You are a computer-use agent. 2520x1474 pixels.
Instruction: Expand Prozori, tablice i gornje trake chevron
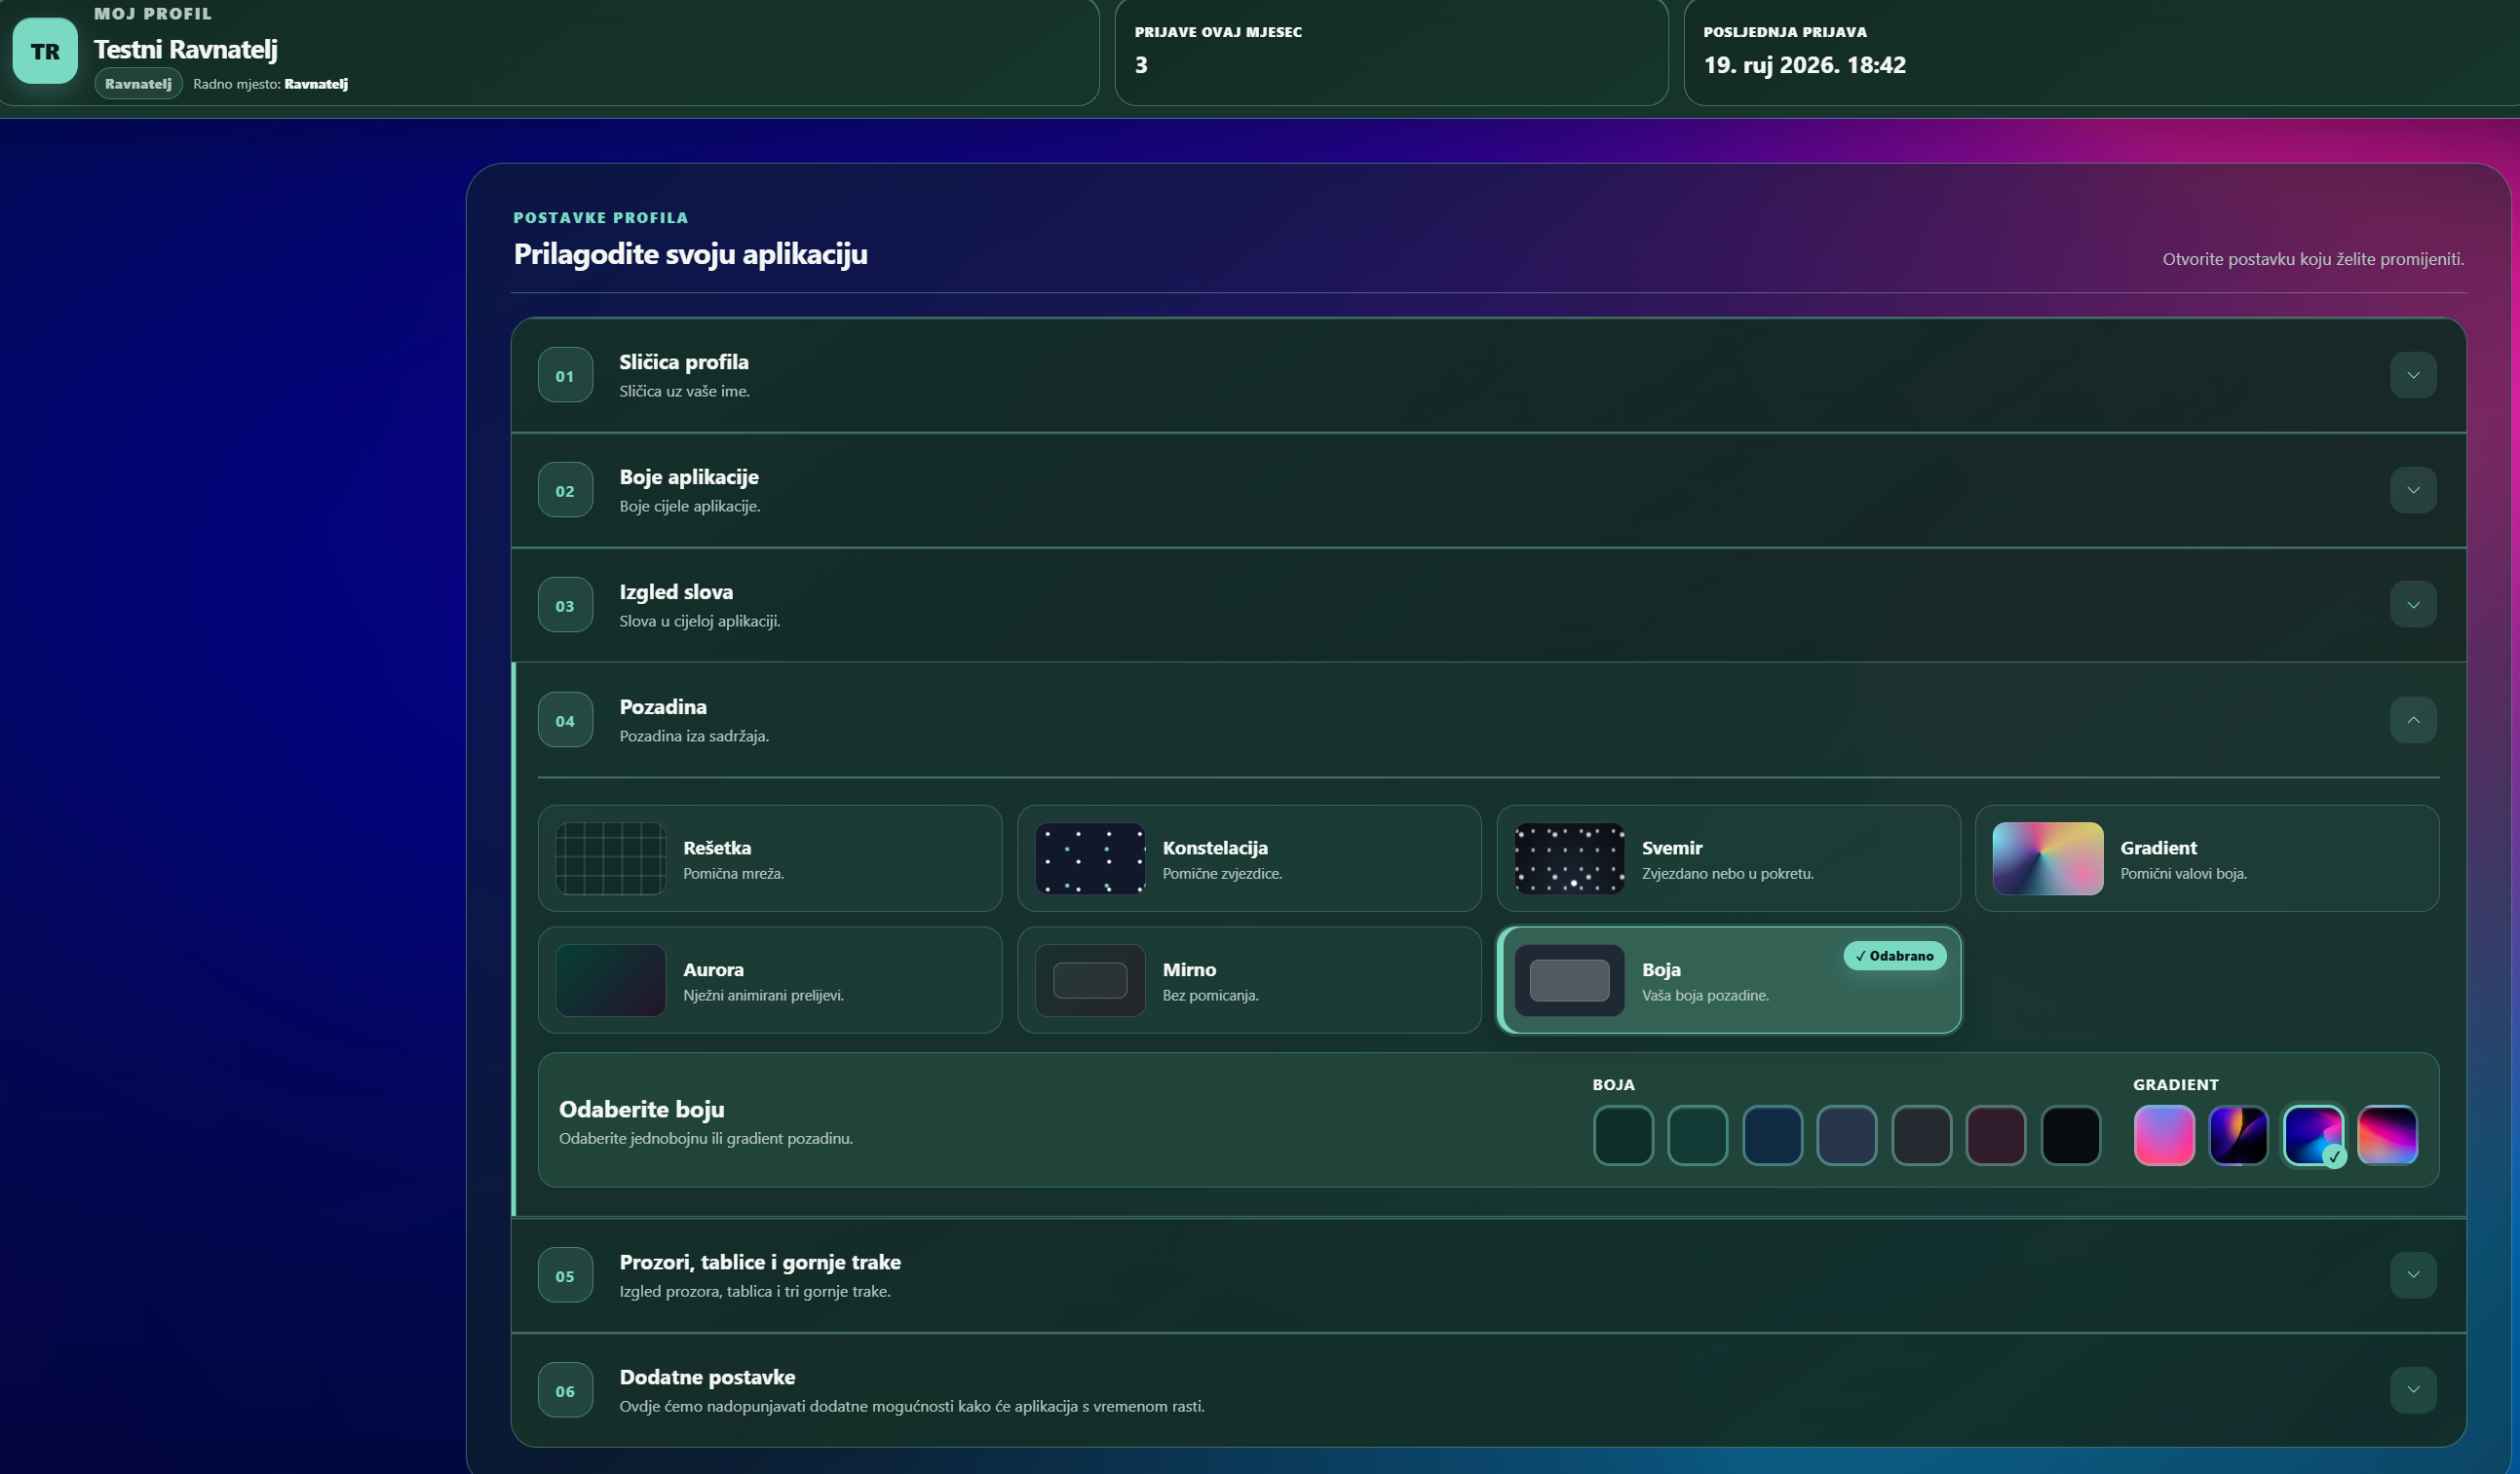(x=2413, y=1275)
